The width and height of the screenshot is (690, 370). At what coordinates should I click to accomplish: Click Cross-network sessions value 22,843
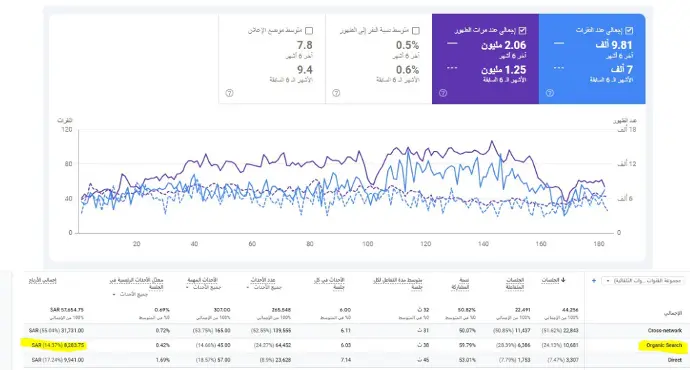tap(570, 330)
